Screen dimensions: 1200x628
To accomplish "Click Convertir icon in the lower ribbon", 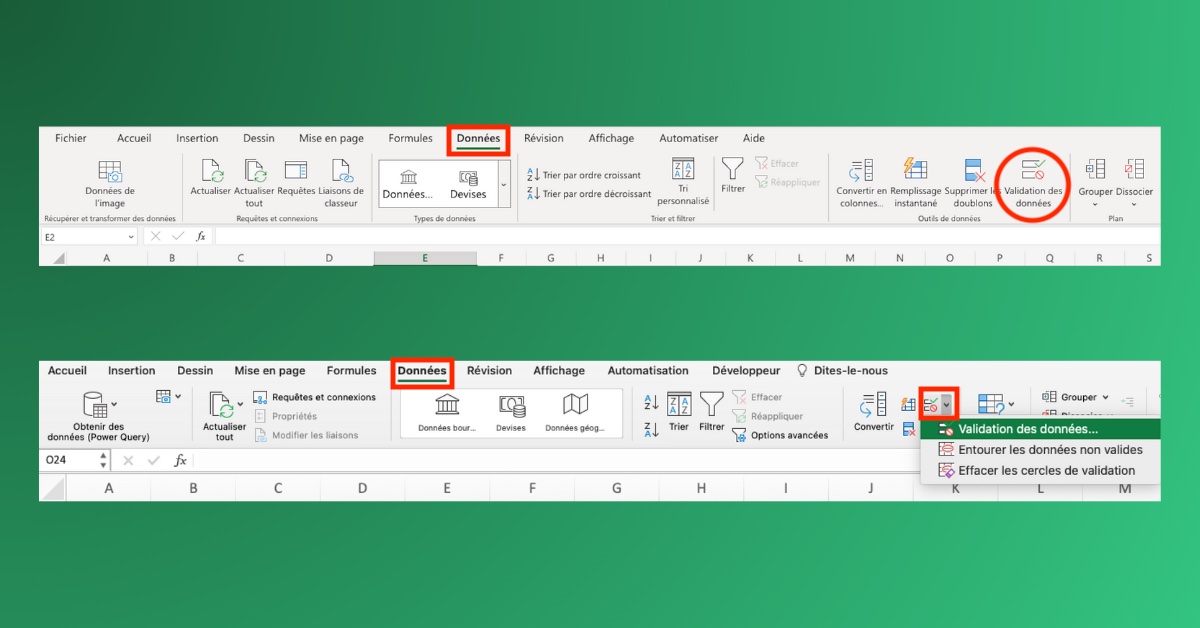I will [x=873, y=404].
